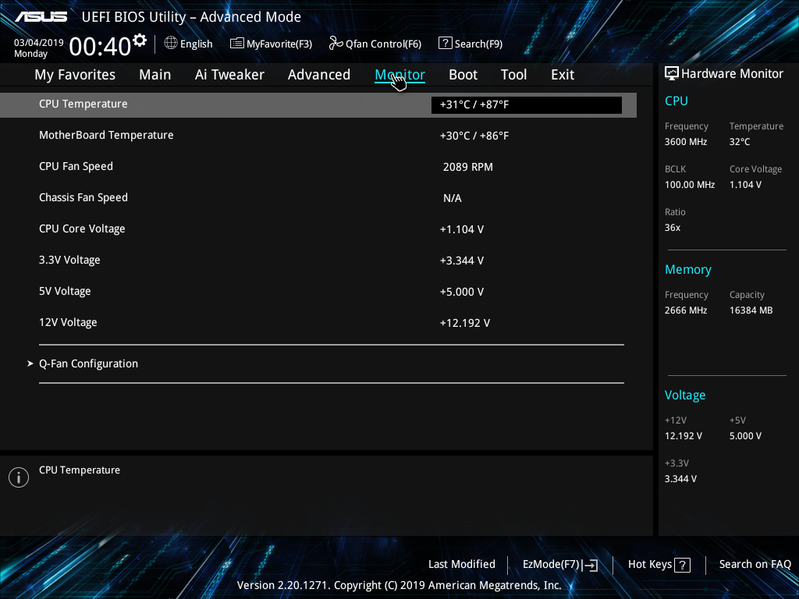Select the CPU Temperature row label
Image resolution: width=799 pixels, height=599 pixels.
[x=83, y=104]
